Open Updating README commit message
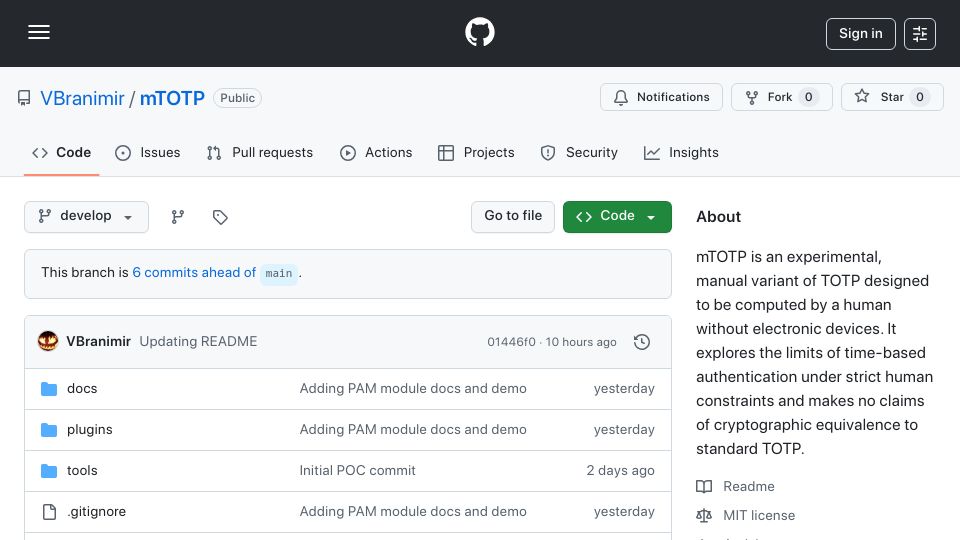This screenshot has width=960, height=540. pyautogui.click(x=198, y=342)
